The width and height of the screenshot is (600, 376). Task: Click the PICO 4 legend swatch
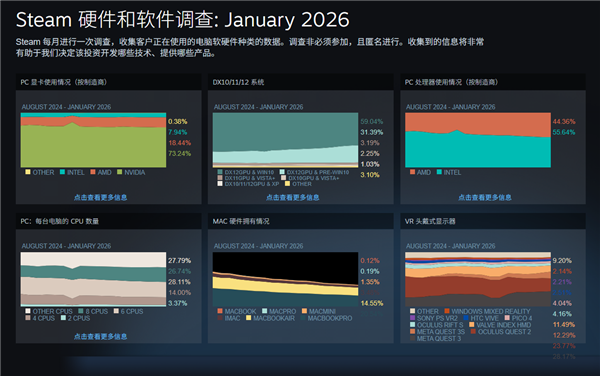pos(507,318)
